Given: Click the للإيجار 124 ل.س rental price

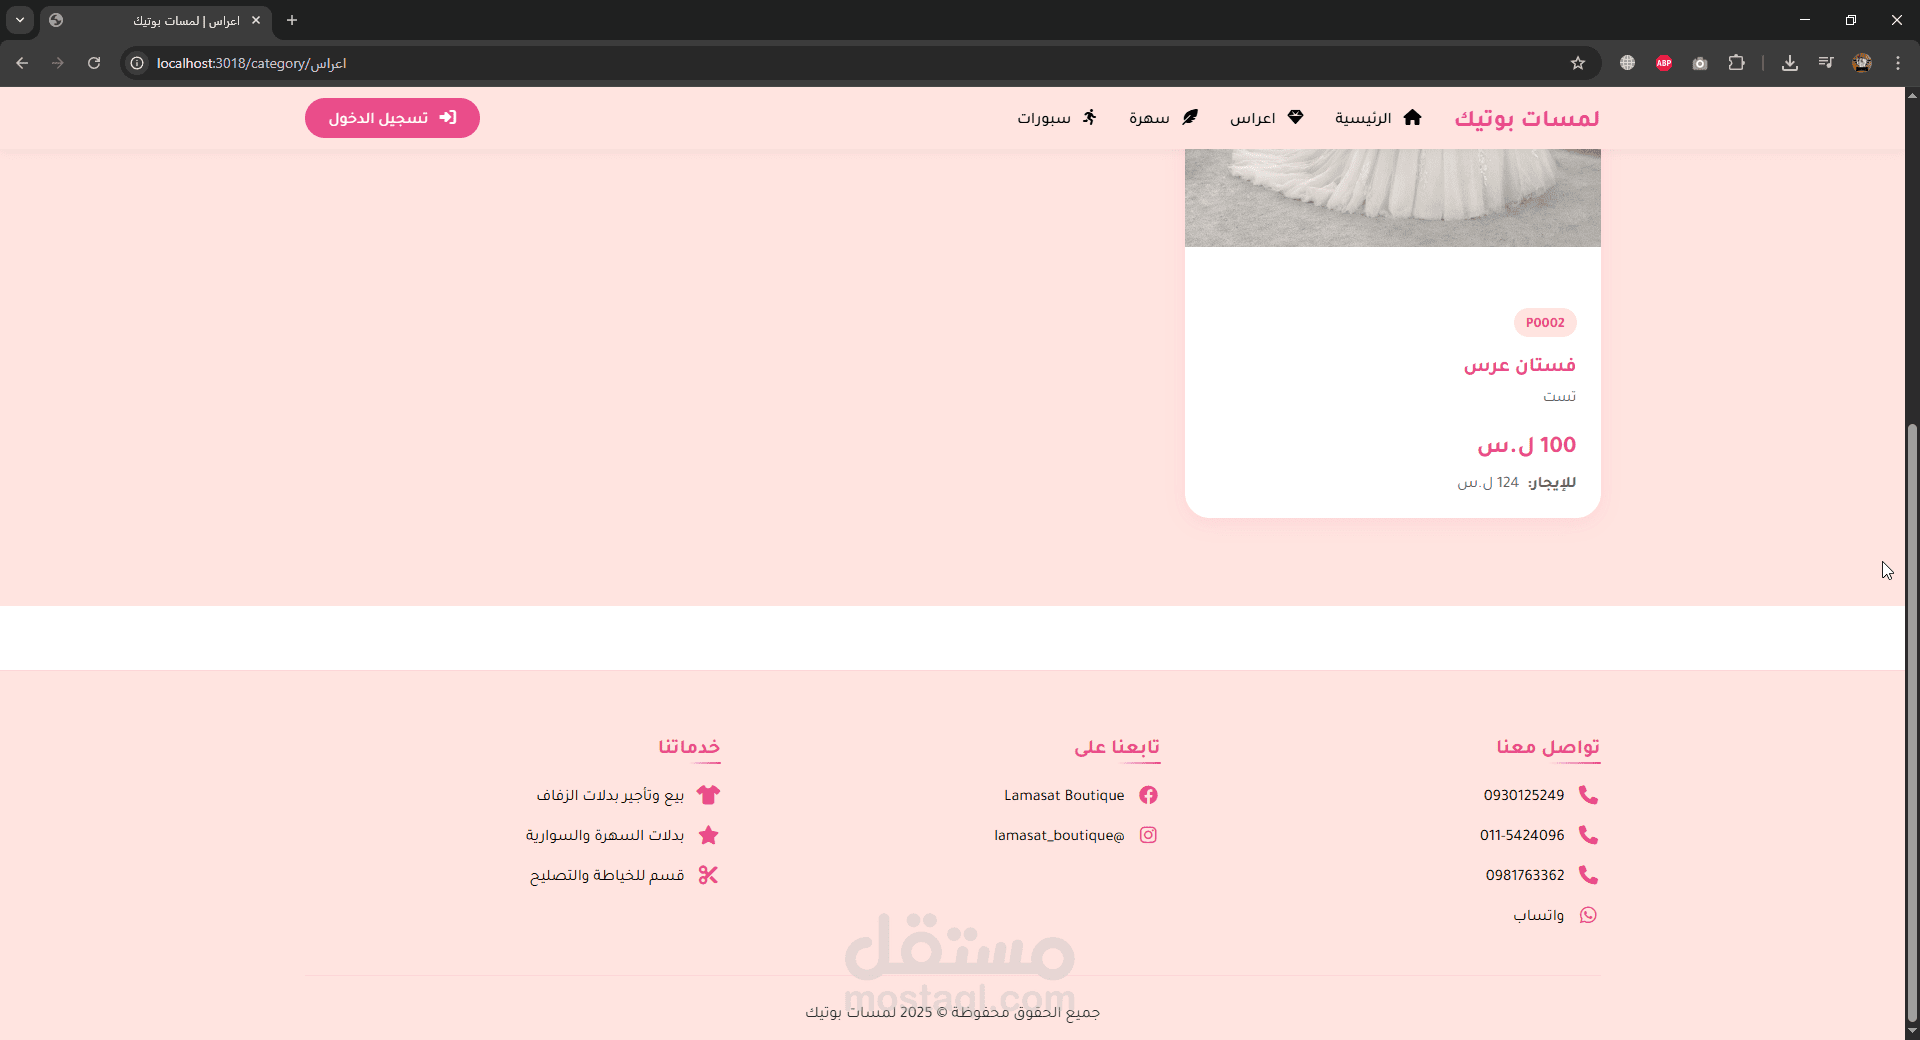Looking at the screenshot, I should (x=1516, y=482).
